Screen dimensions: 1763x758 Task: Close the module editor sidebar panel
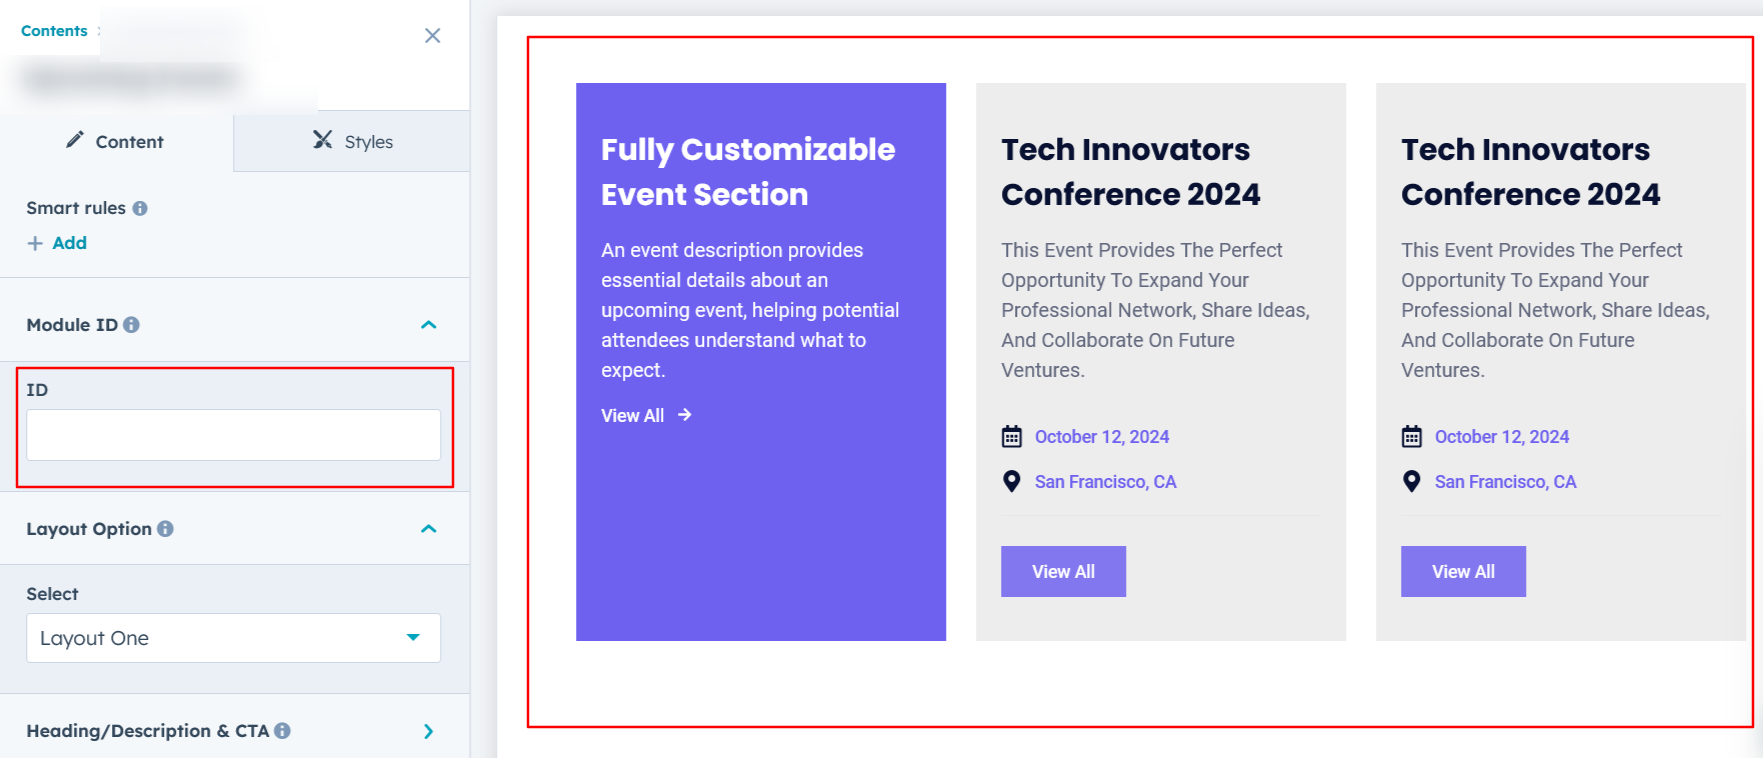pyautogui.click(x=432, y=36)
